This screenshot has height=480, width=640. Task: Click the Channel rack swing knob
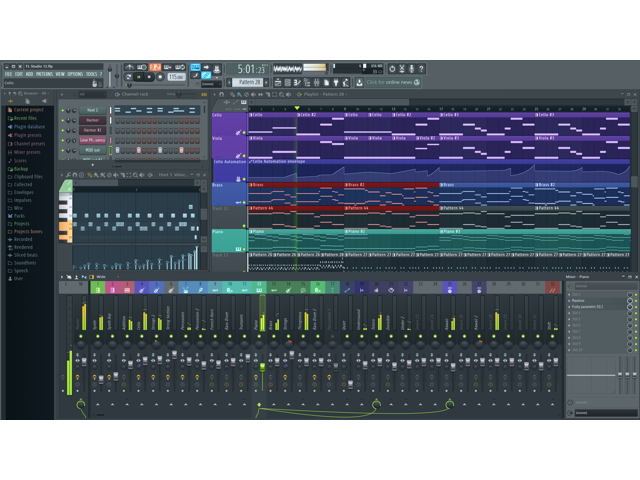178,94
